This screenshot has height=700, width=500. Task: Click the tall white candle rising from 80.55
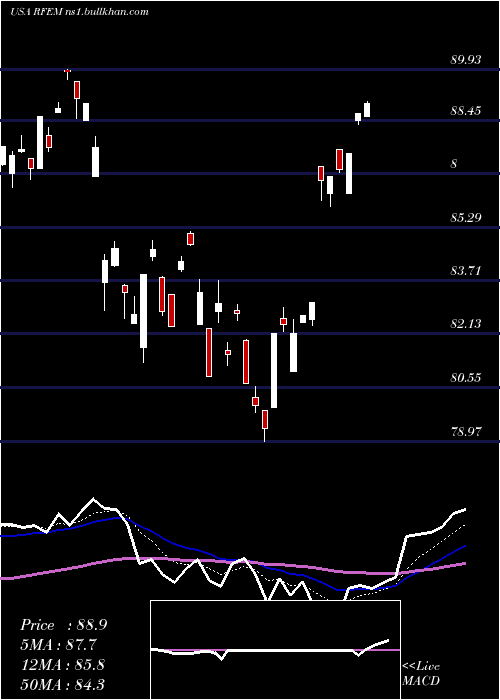(274, 370)
